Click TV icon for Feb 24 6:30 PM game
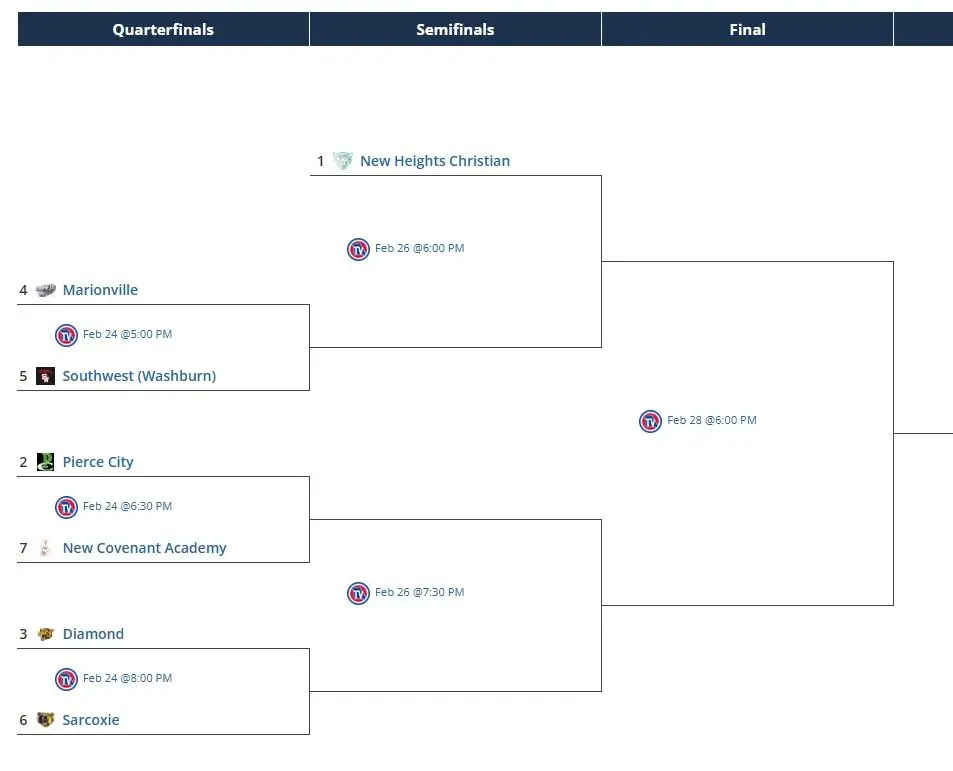Image resolution: width=953 pixels, height=771 pixels. tap(66, 507)
